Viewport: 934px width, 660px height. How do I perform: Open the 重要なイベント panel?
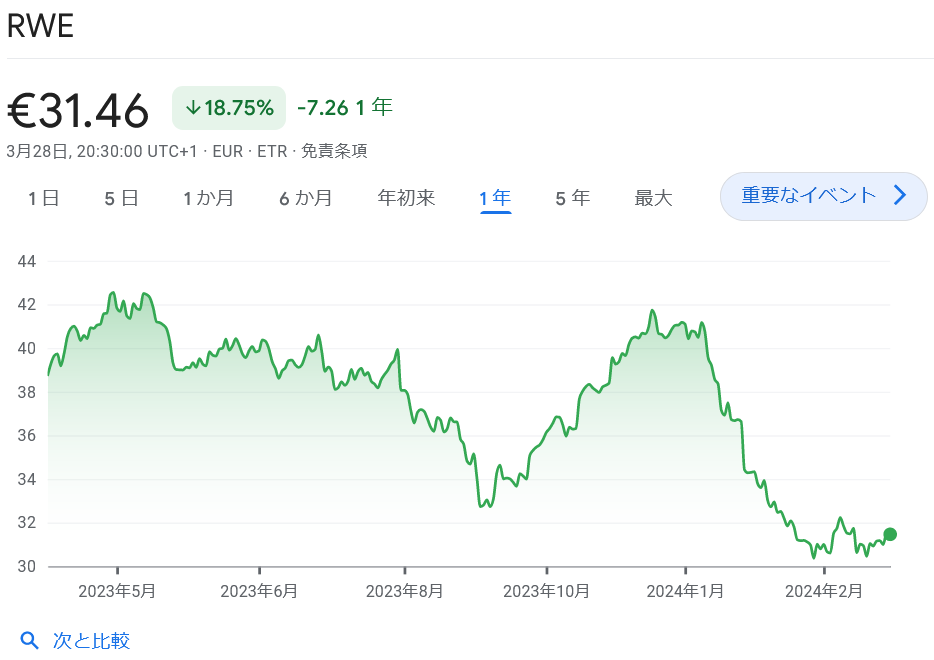coord(810,196)
